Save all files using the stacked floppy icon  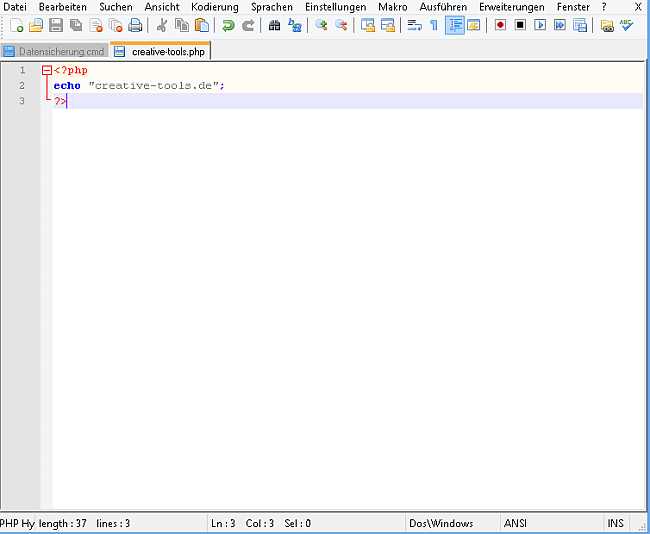pos(76,25)
